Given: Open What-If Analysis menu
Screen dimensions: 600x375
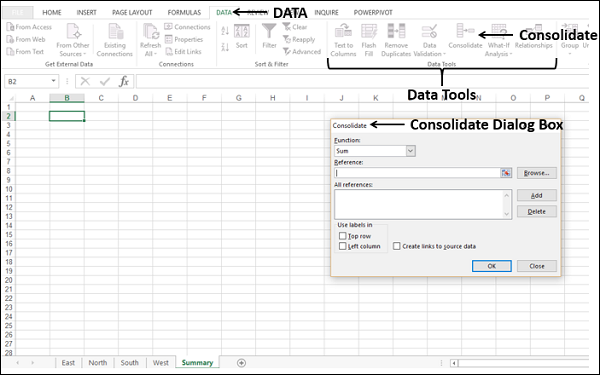Looking at the screenshot, I should [x=499, y=40].
